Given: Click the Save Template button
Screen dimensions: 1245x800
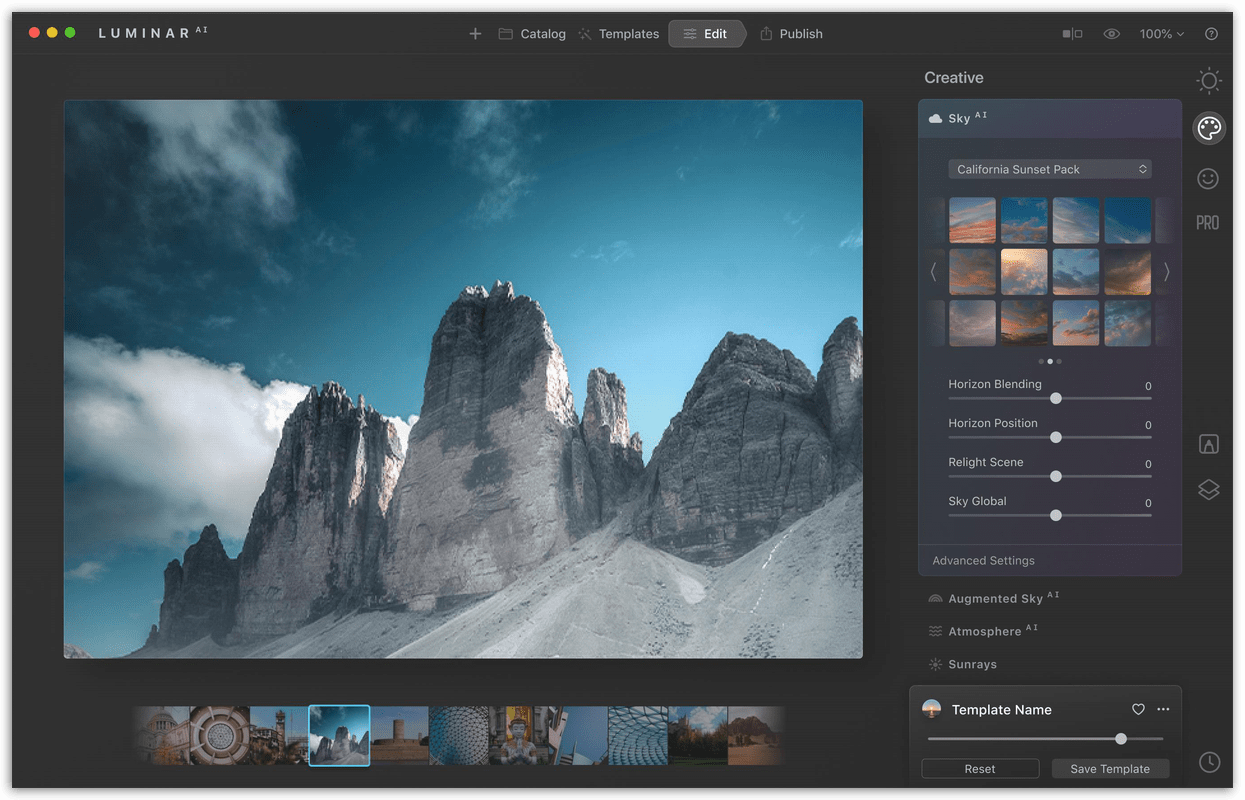Looking at the screenshot, I should tap(1110, 769).
